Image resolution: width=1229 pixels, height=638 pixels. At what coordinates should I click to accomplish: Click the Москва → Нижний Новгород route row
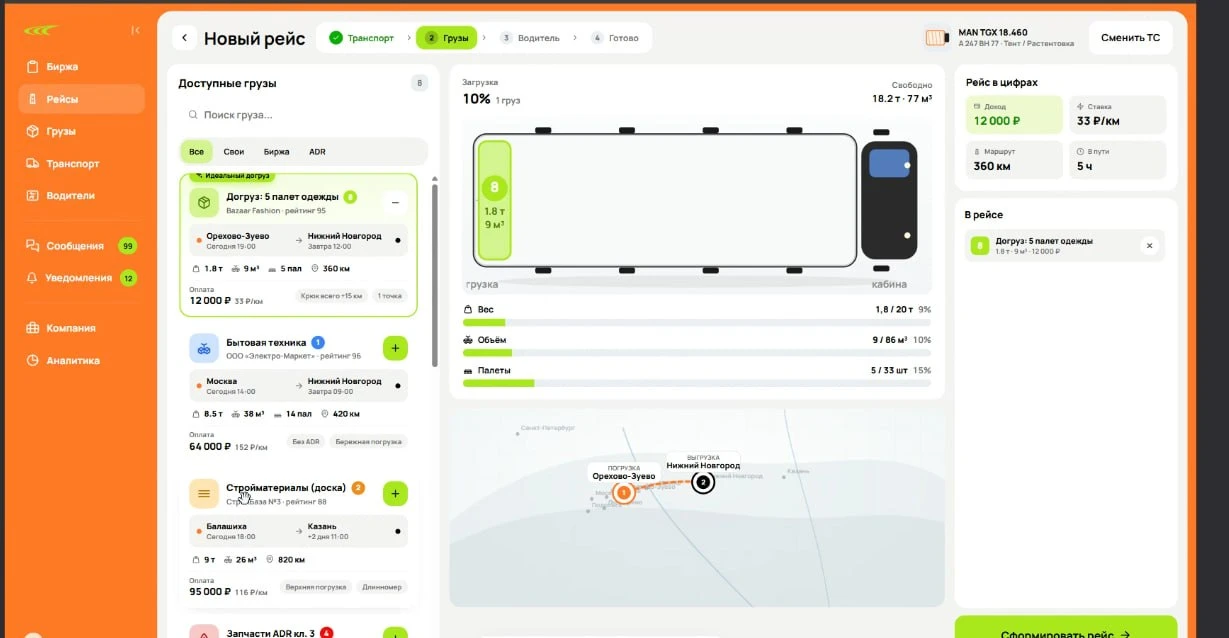coord(299,386)
